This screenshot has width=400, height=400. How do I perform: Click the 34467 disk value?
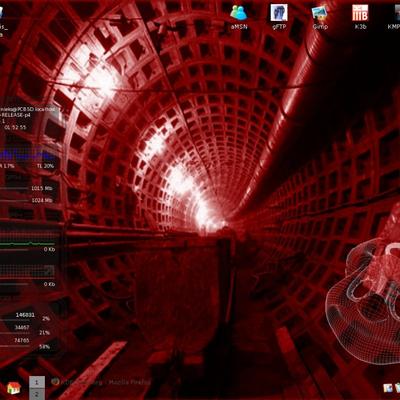22,328
